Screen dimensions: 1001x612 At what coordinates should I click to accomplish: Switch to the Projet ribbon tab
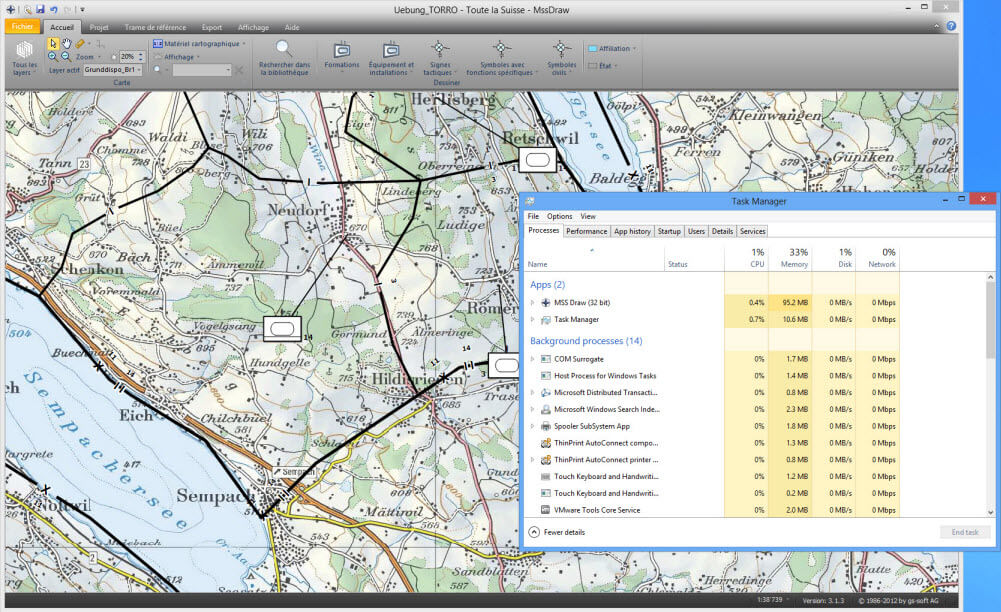click(99, 27)
